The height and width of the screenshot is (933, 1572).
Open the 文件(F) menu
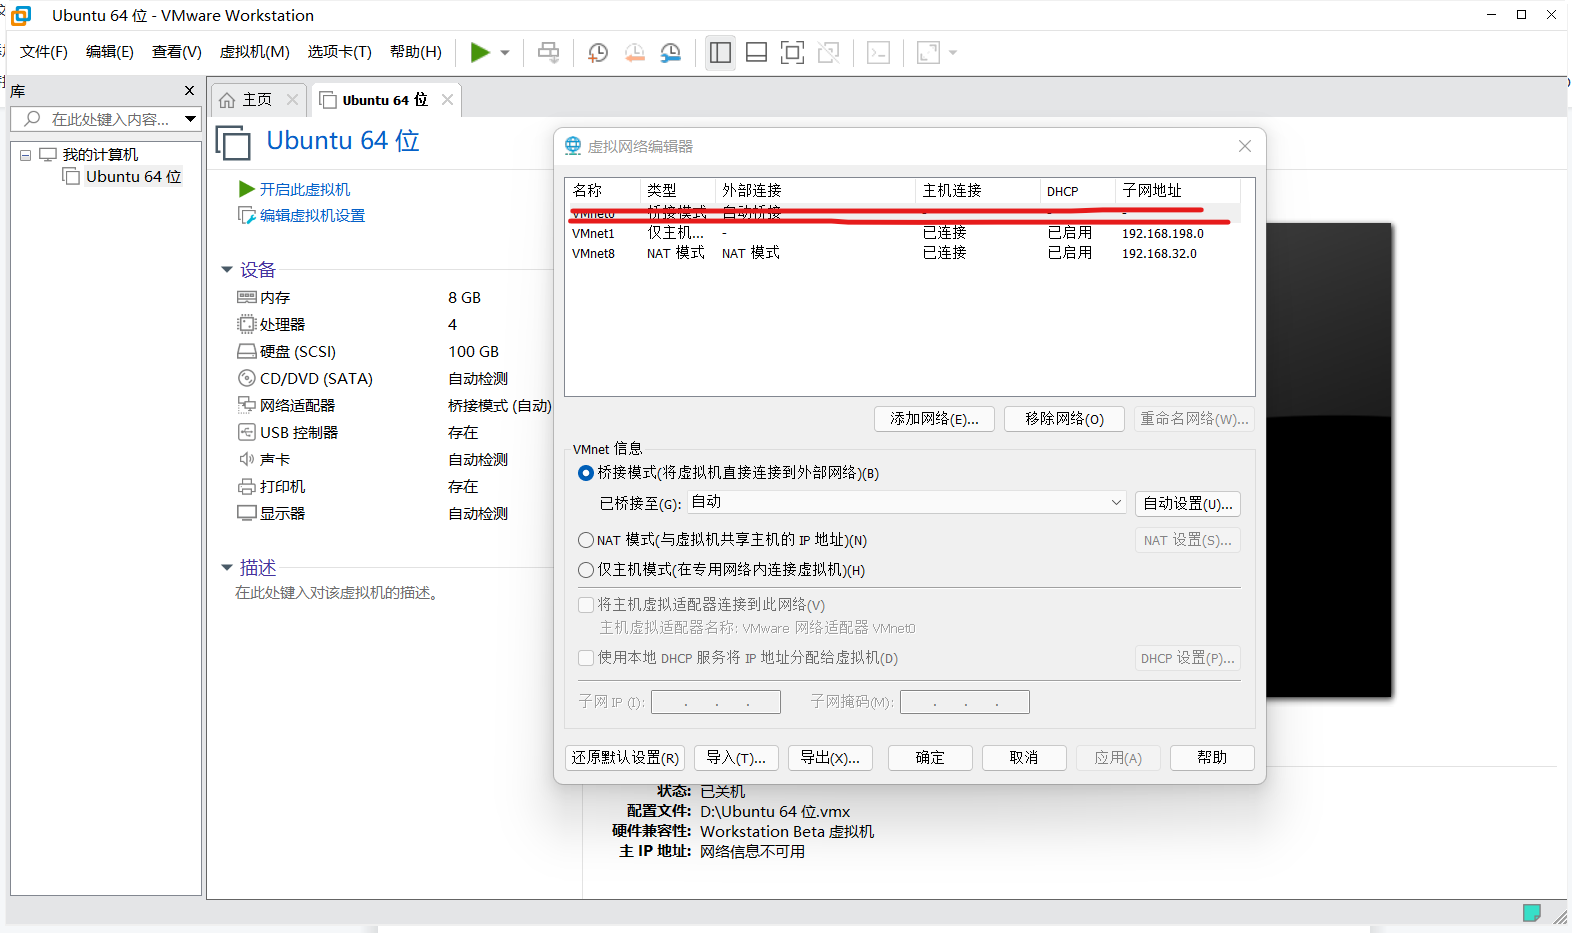(44, 52)
